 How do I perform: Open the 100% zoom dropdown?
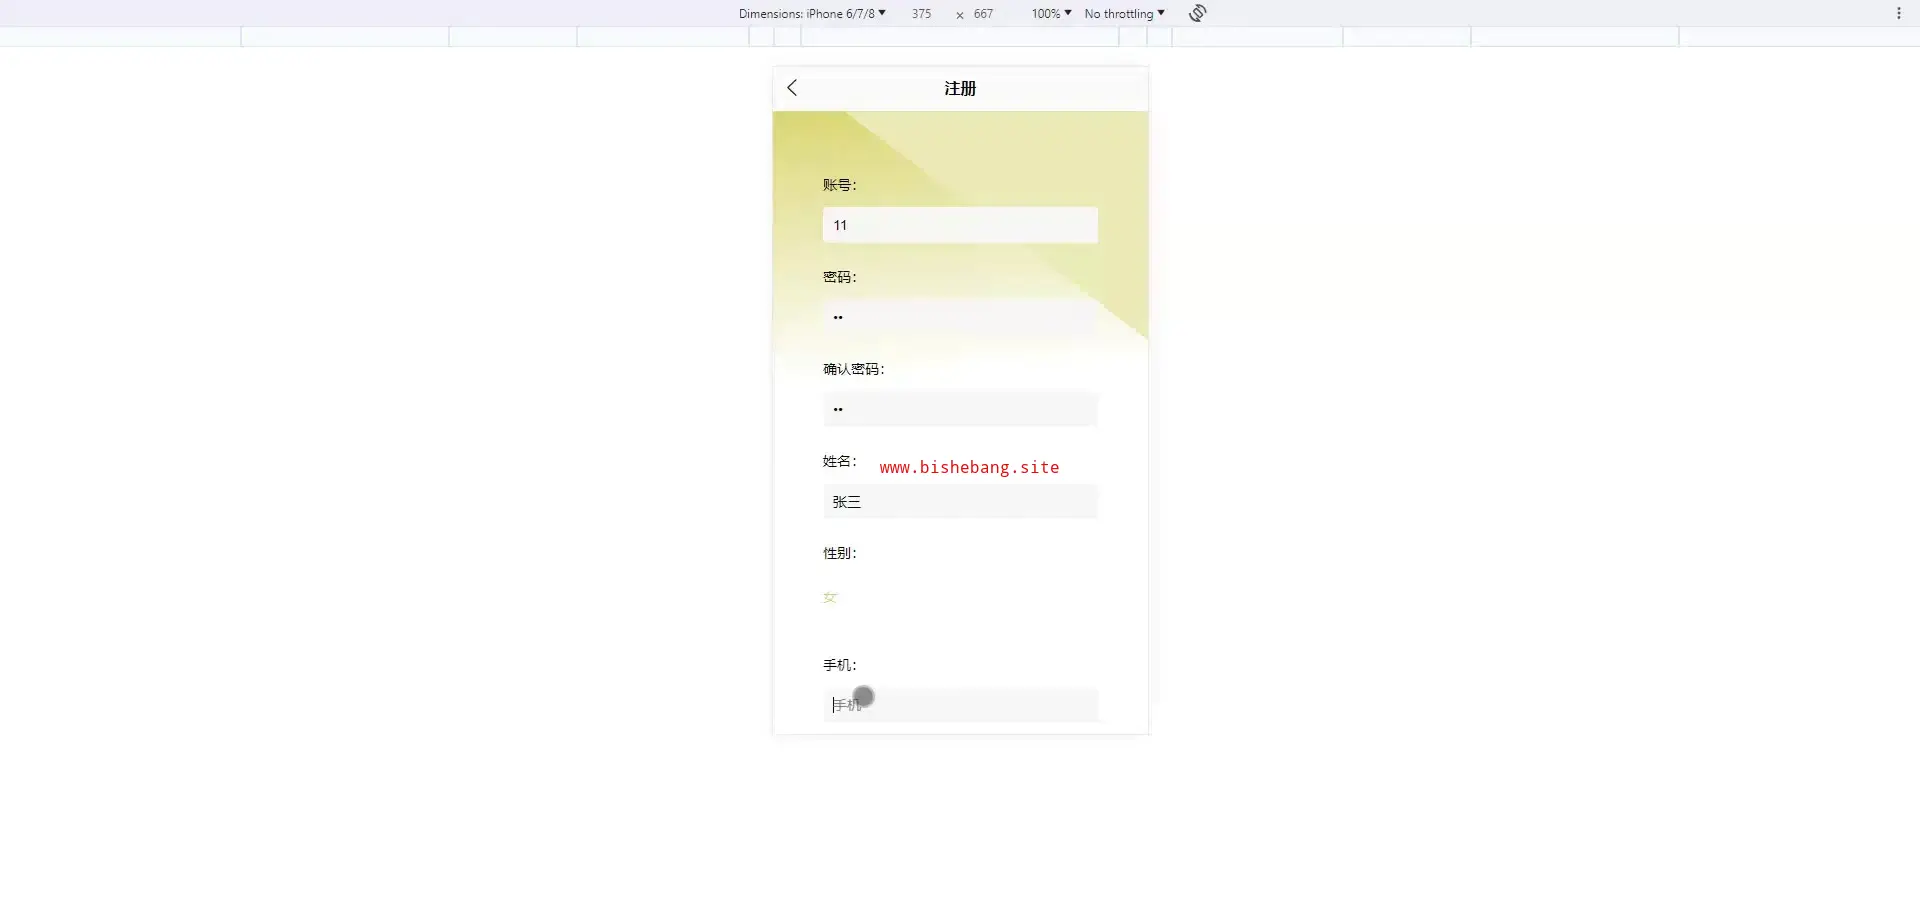[1051, 13]
